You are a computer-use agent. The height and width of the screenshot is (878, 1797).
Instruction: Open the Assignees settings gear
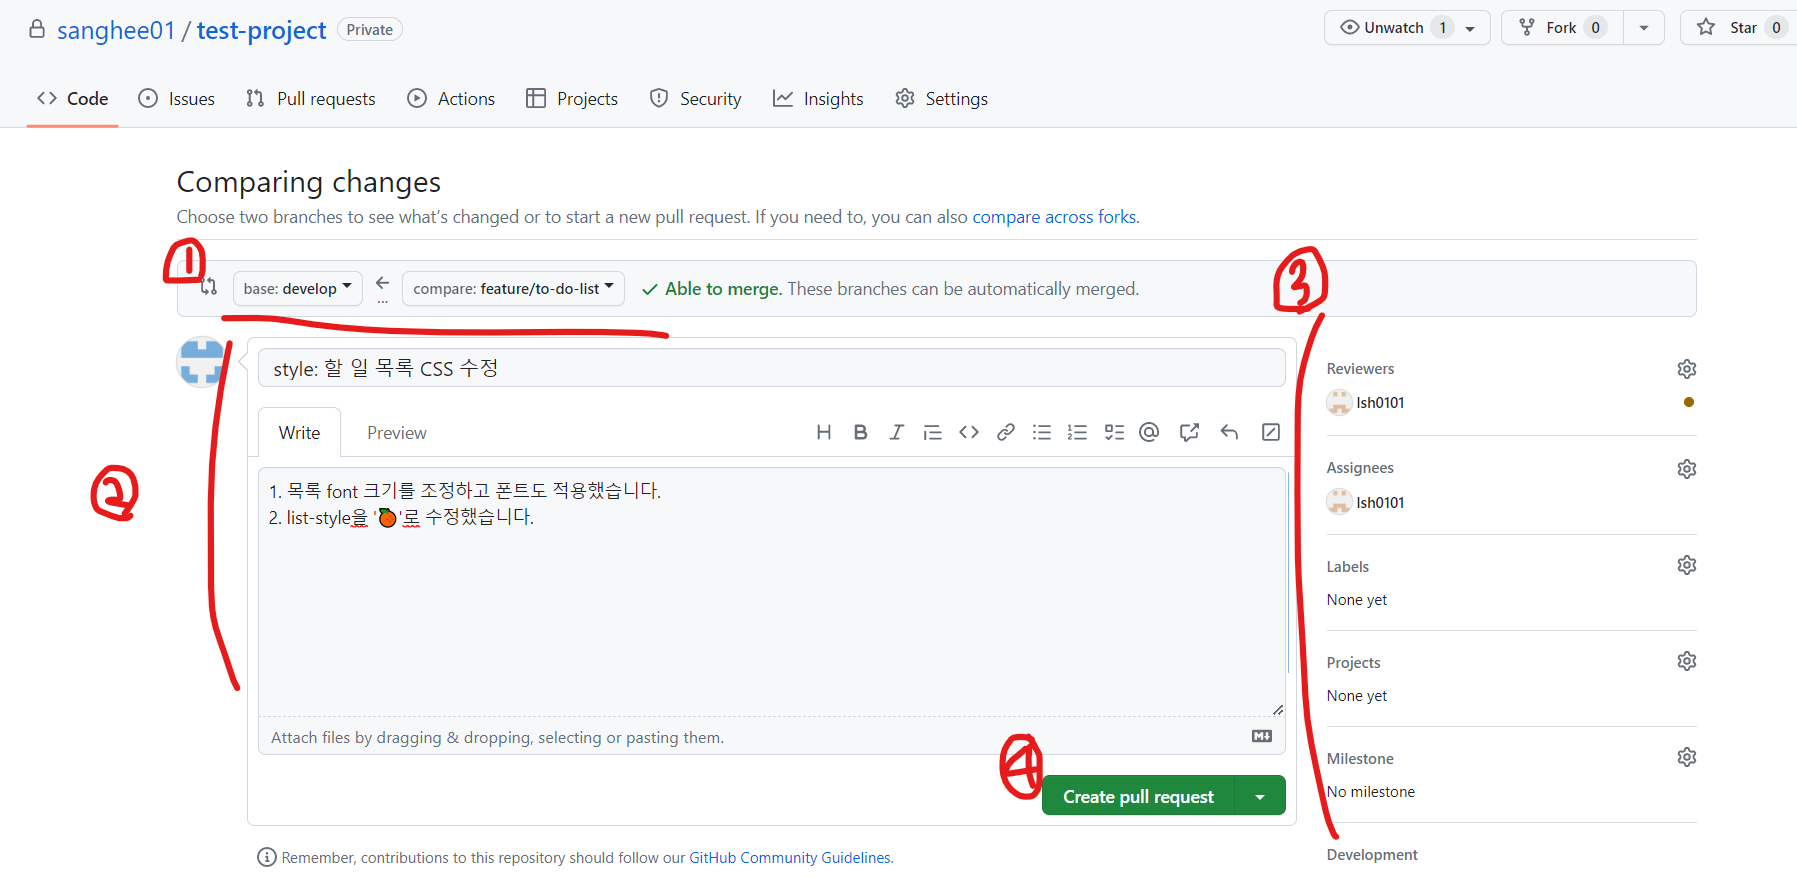1687,469
